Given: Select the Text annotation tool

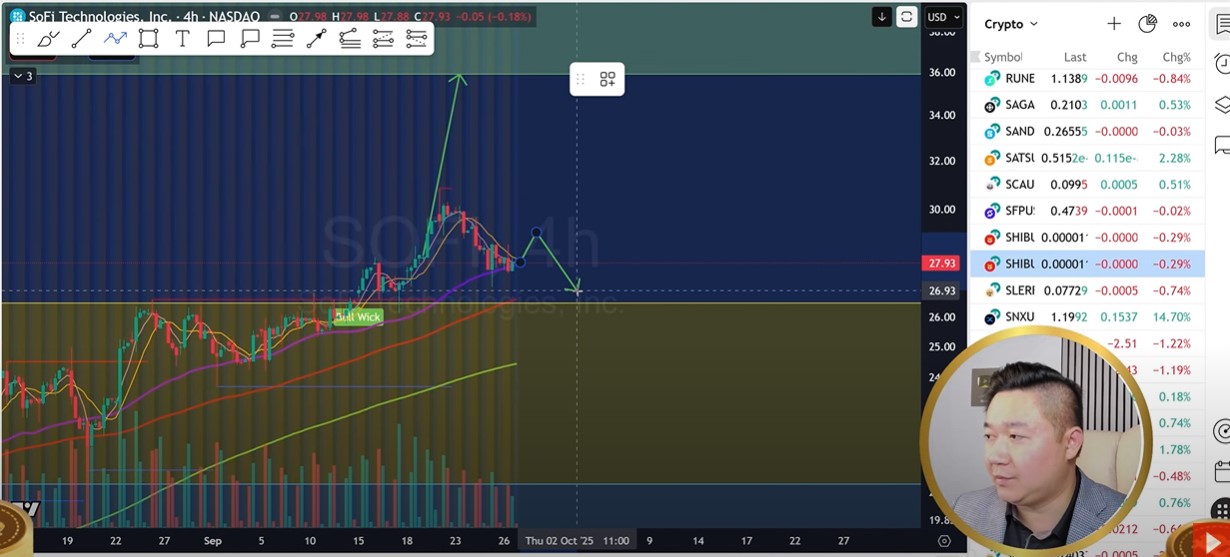Looking at the screenshot, I should 182,39.
